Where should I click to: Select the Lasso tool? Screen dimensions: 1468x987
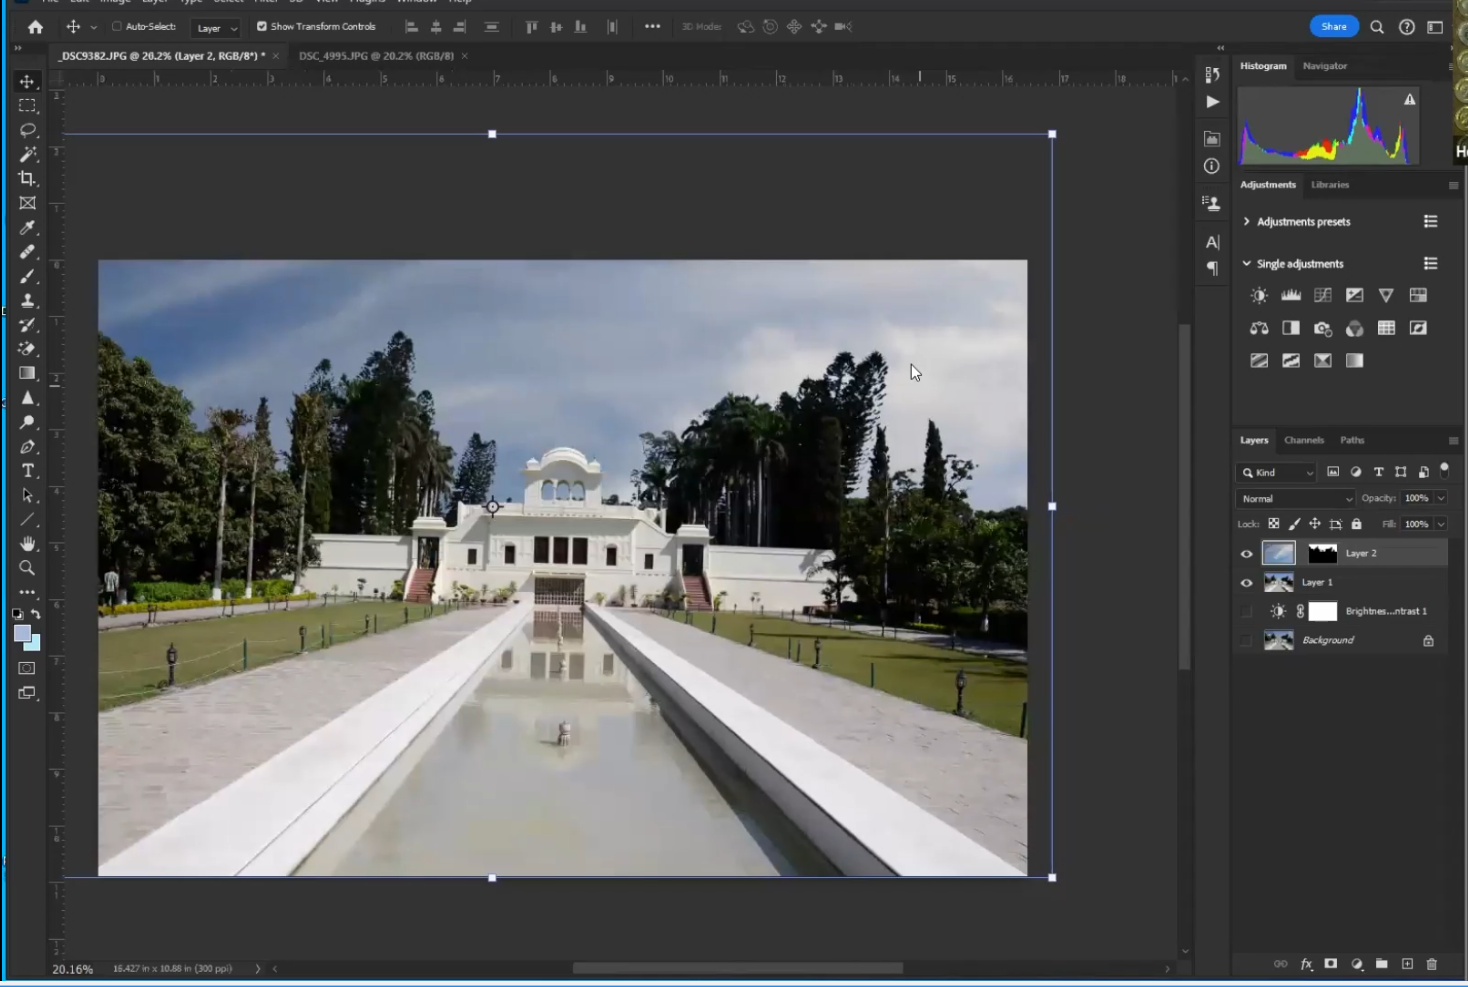click(x=27, y=130)
